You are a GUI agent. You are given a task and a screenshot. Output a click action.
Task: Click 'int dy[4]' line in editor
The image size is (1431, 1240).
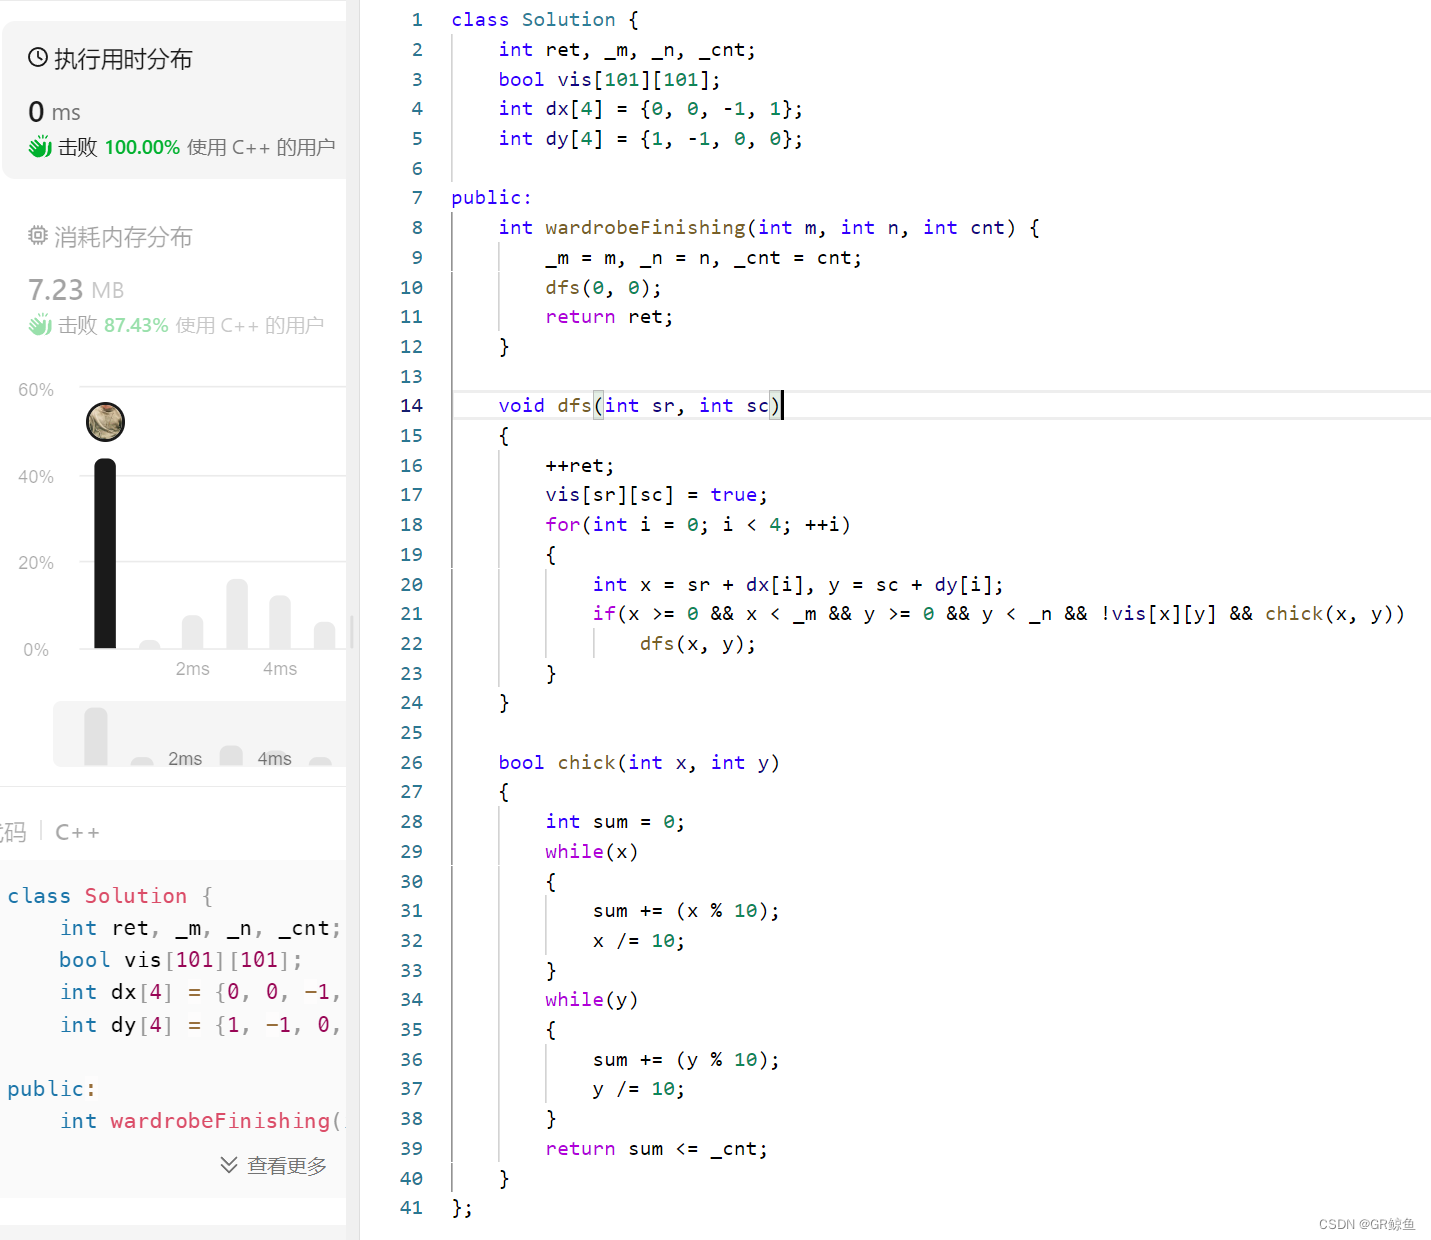[x=650, y=138]
